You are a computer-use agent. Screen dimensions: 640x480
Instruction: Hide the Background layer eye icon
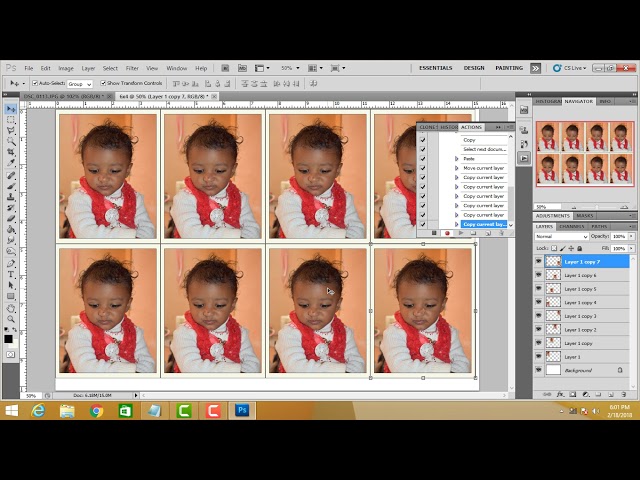pos(538,370)
